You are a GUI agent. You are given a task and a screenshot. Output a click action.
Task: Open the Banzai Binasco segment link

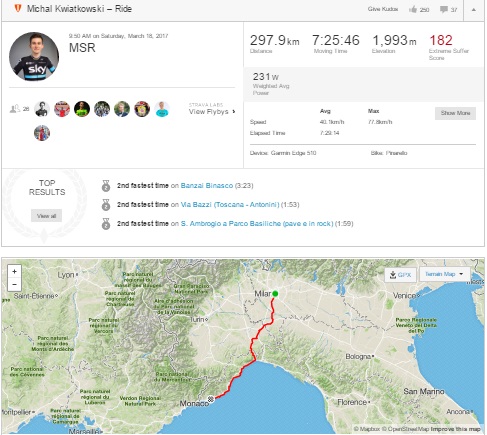click(207, 186)
